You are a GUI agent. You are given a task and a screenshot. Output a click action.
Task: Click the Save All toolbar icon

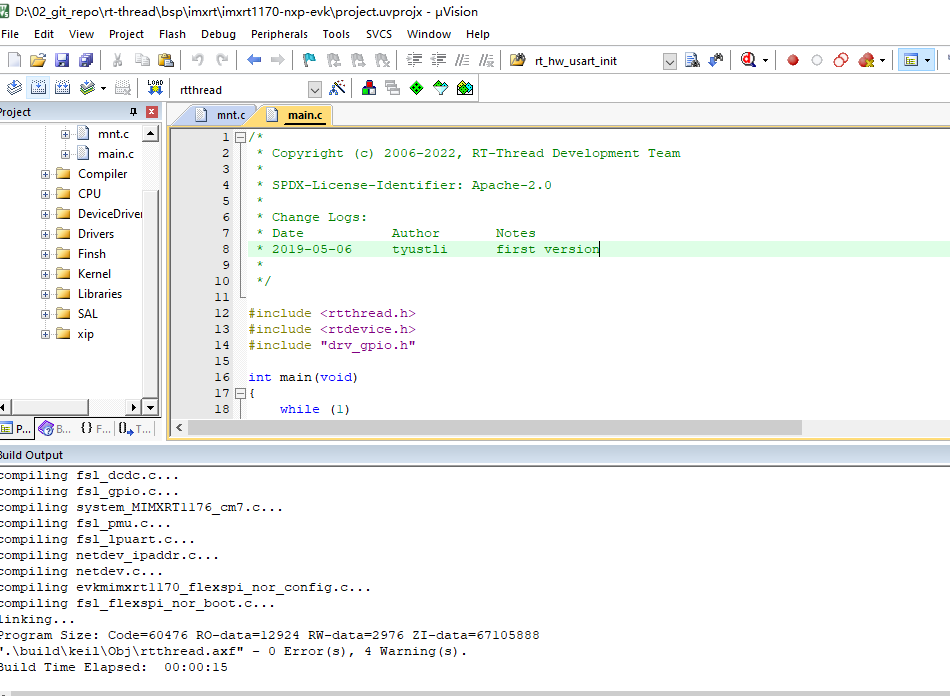click(86, 61)
